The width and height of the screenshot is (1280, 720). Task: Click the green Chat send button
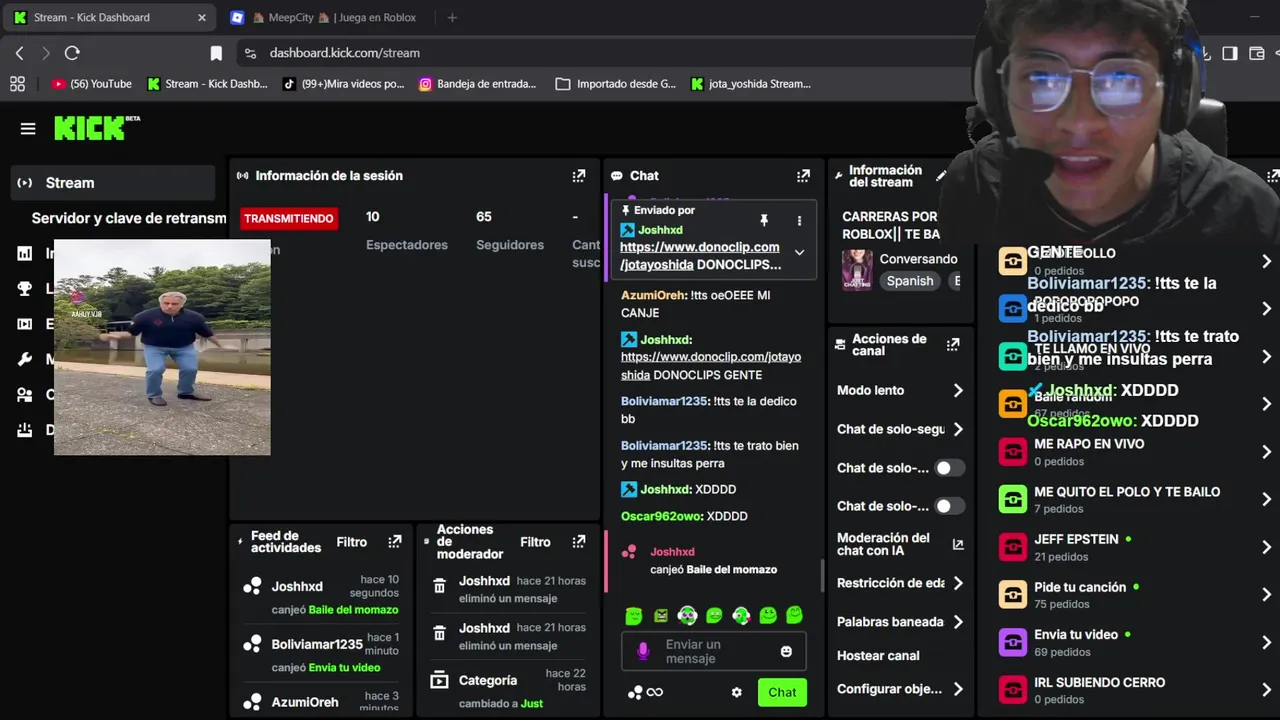[x=782, y=692]
